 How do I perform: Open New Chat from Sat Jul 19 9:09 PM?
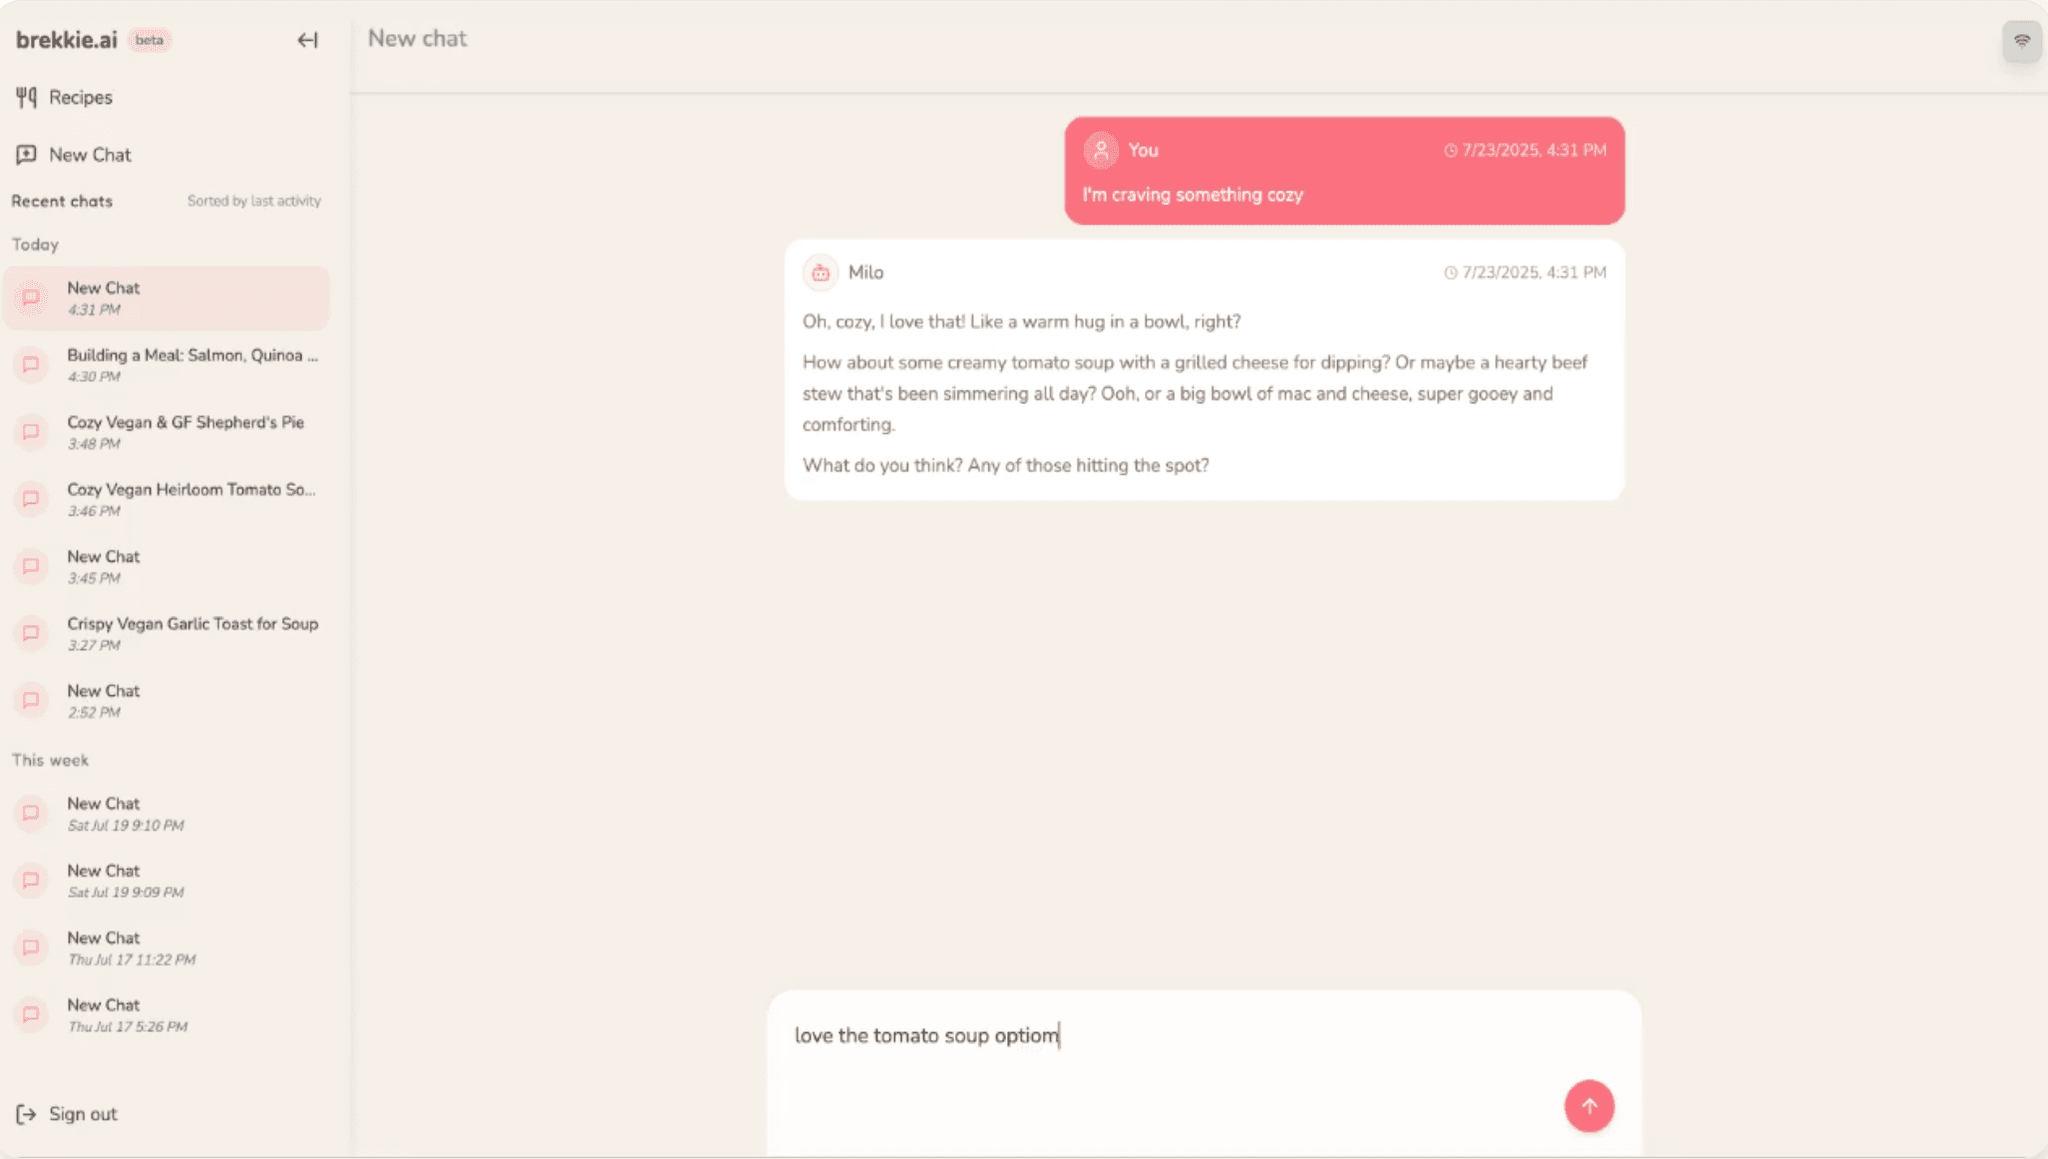click(x=167, y=880)
